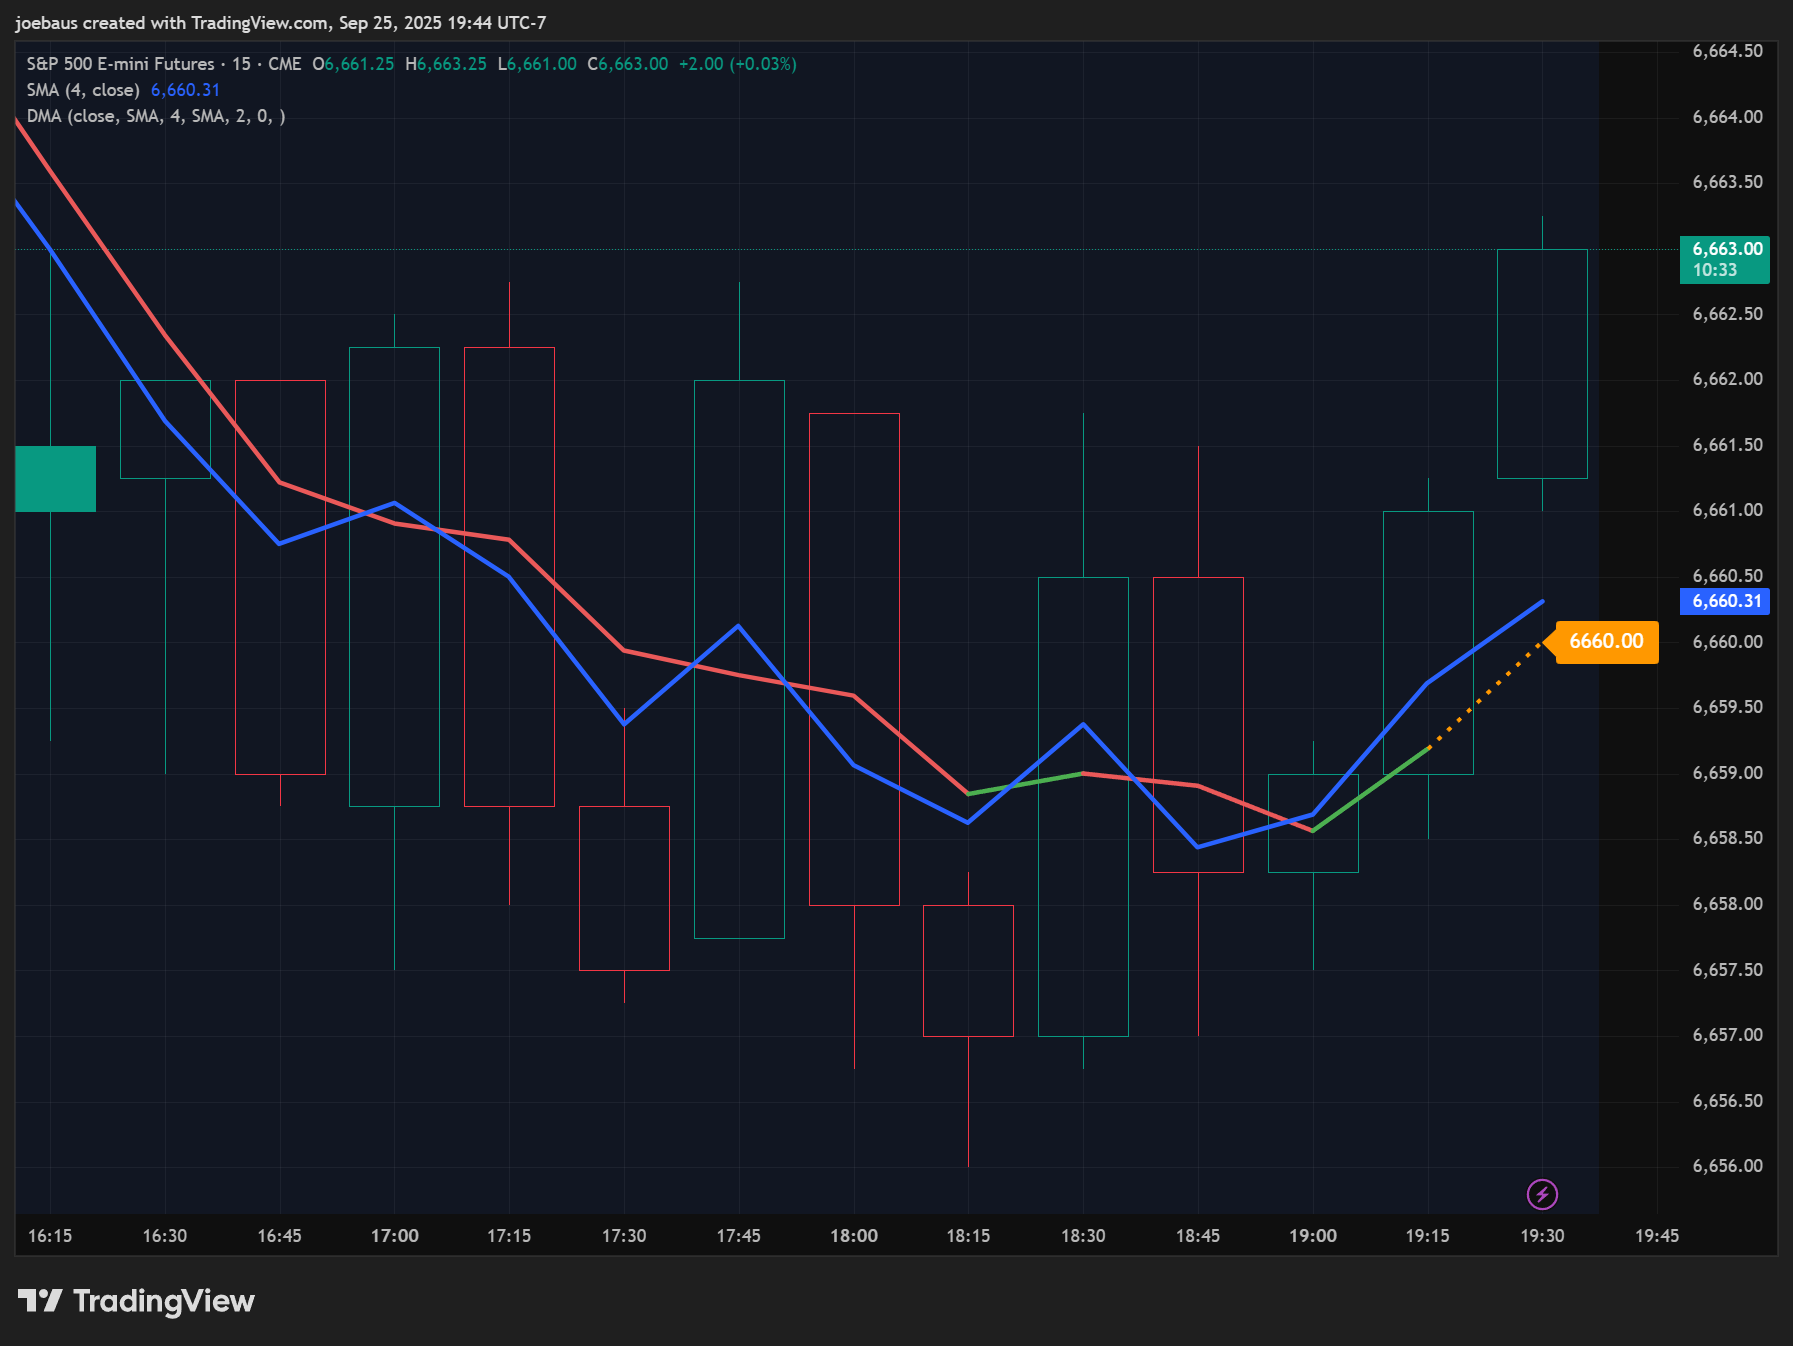The width and height of the screenshot is (1793, 1346).
Task: Click the 18:00 time axis label
Action: (854, 1236)
